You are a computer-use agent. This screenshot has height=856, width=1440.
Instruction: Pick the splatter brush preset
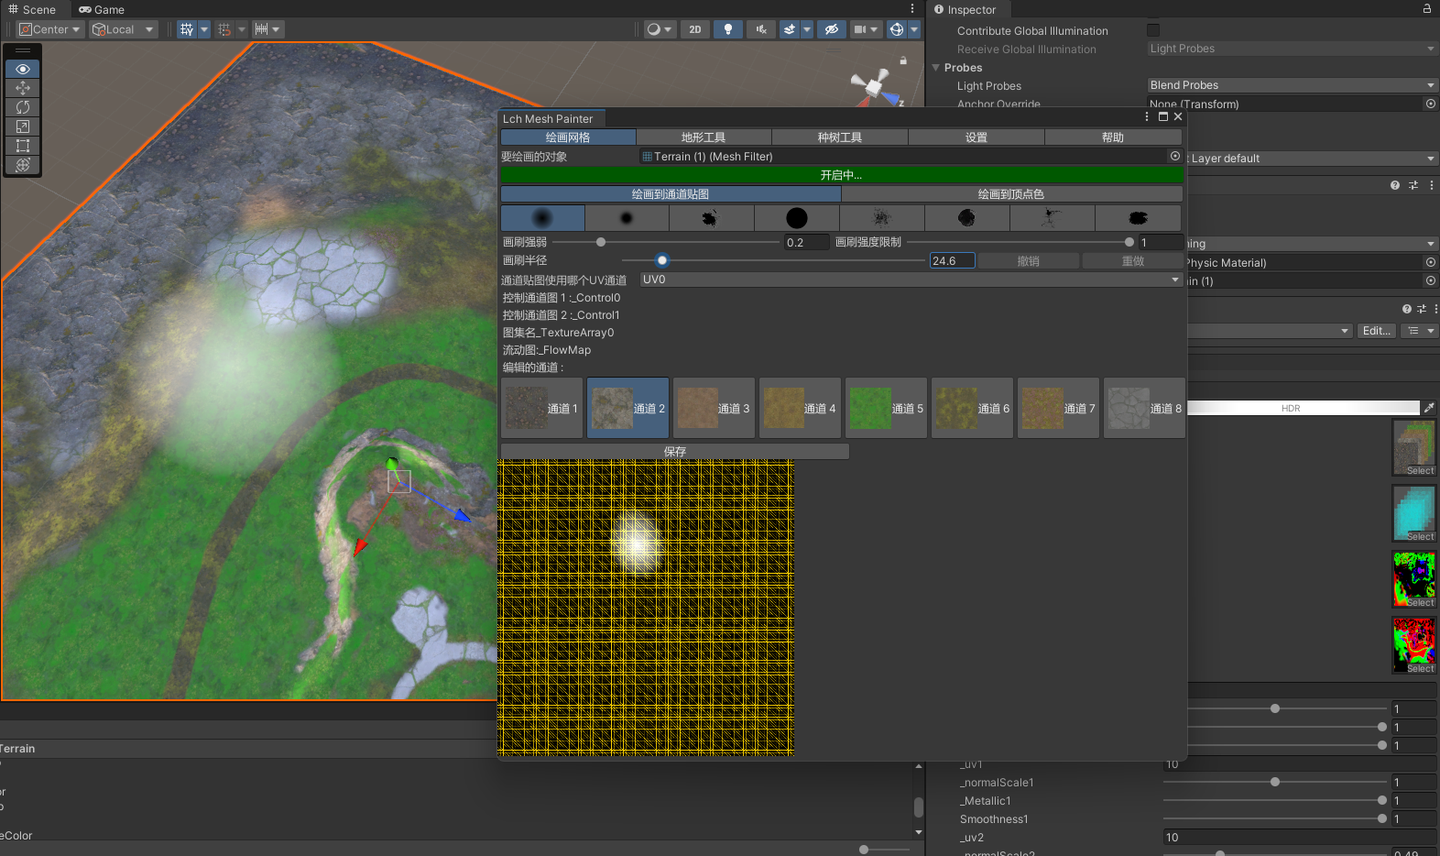tap(882, 218)
